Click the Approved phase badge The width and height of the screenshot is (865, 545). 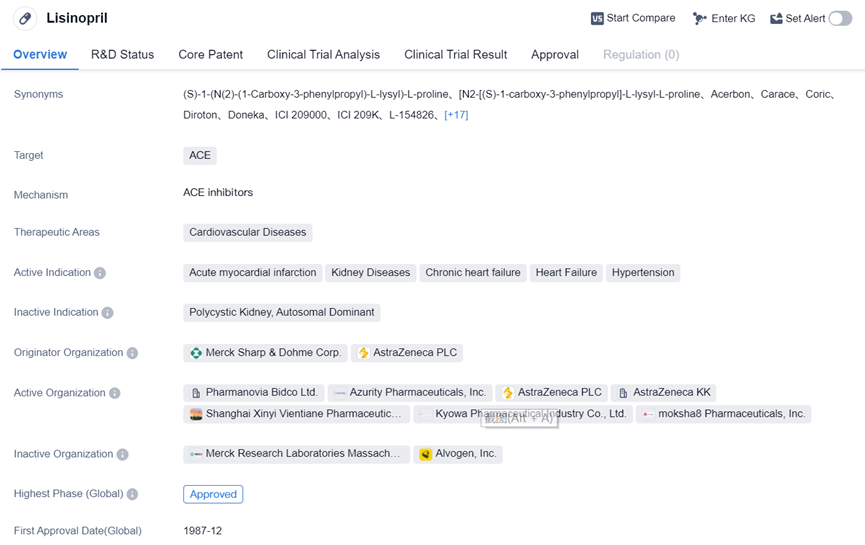(213, 494)
